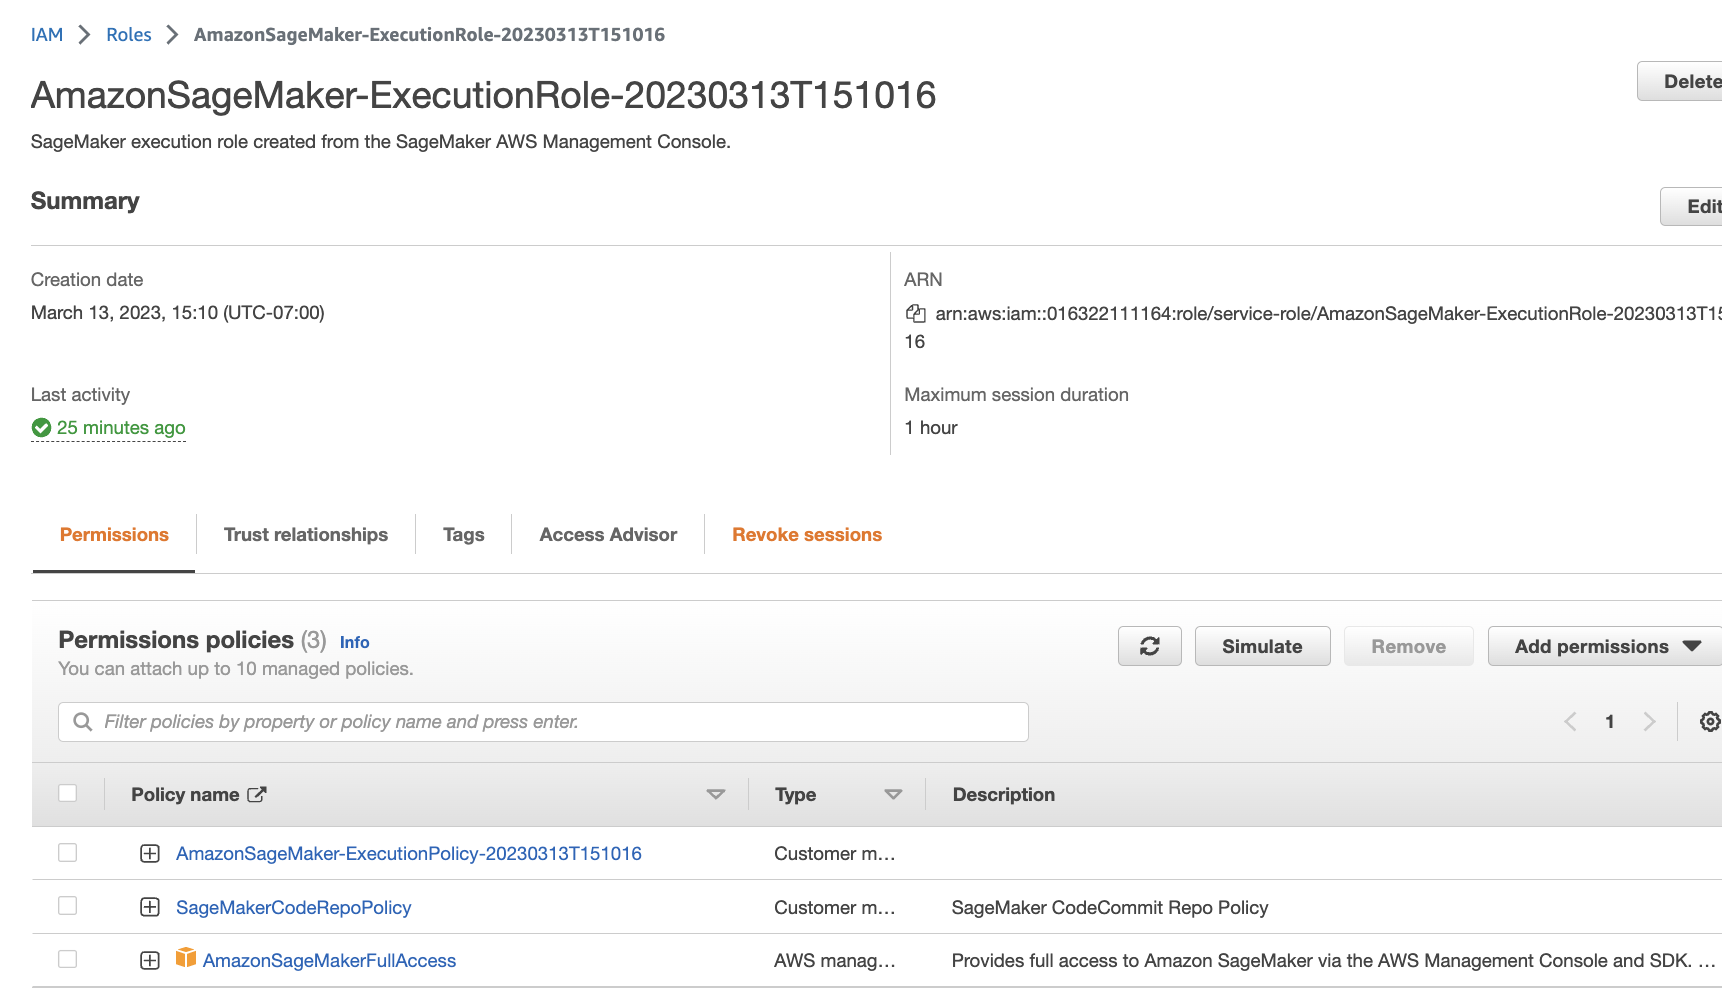Click the 'AWS manag…' type cell
Image resolution: width=1722 pixels, height=1008 pixels.
pos(835,961)
